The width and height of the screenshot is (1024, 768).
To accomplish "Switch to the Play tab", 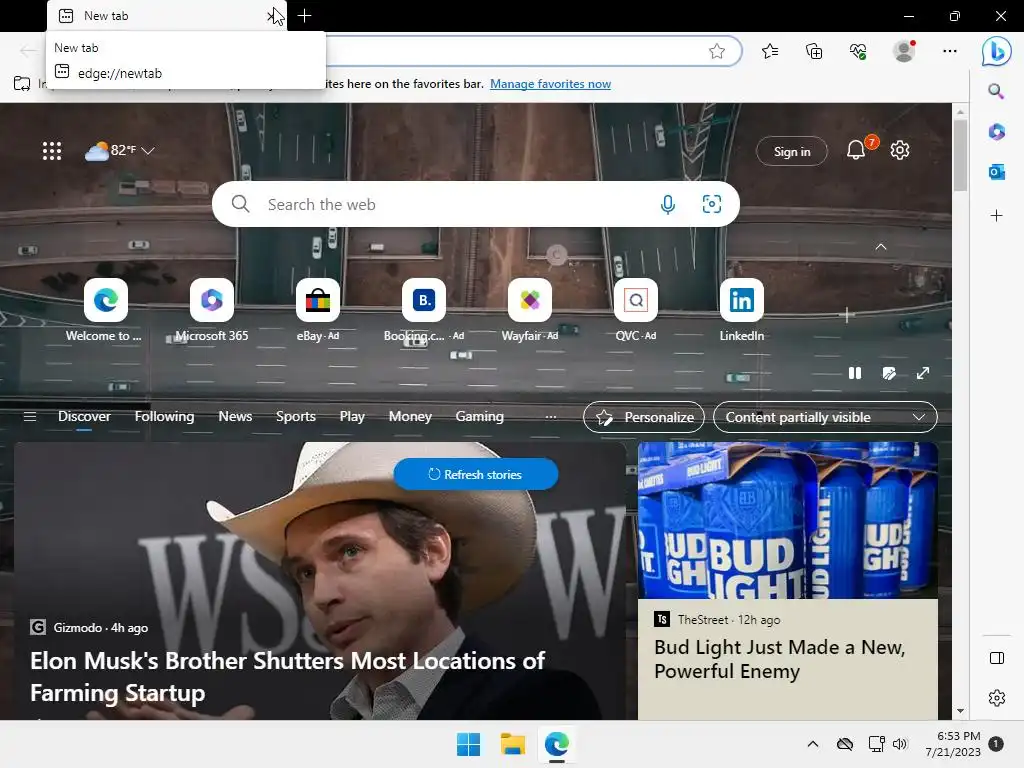I will [x=352, y=417].
